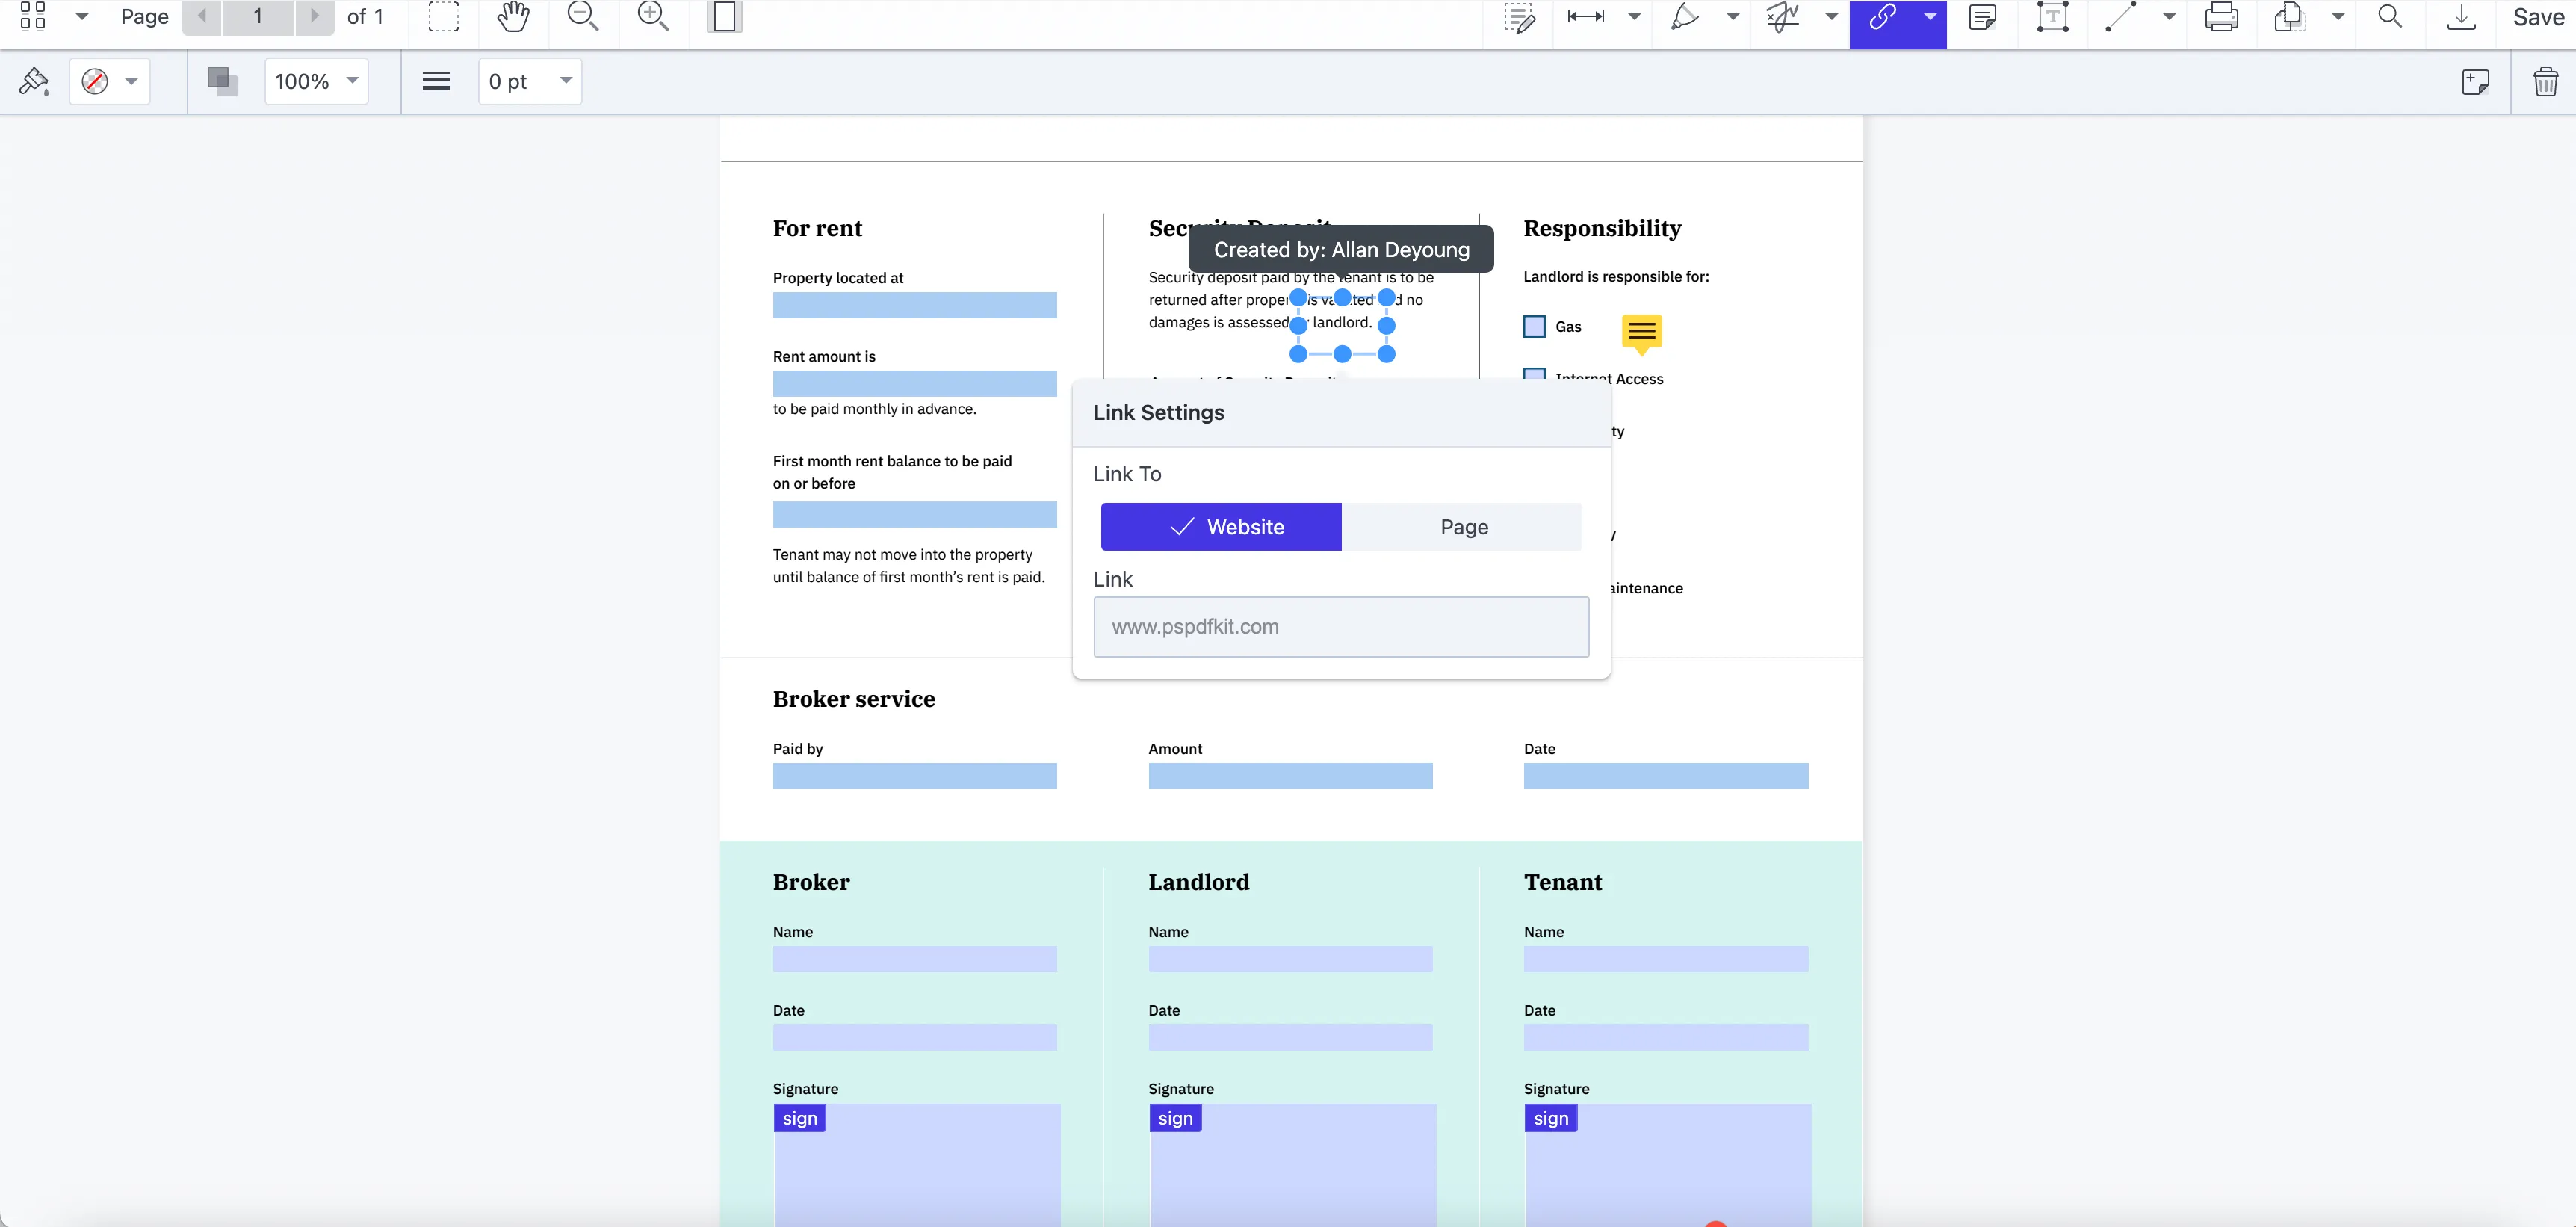Select the Website link option
The width and height of the screenshot is (2576, 1227).
[1221, 527]
